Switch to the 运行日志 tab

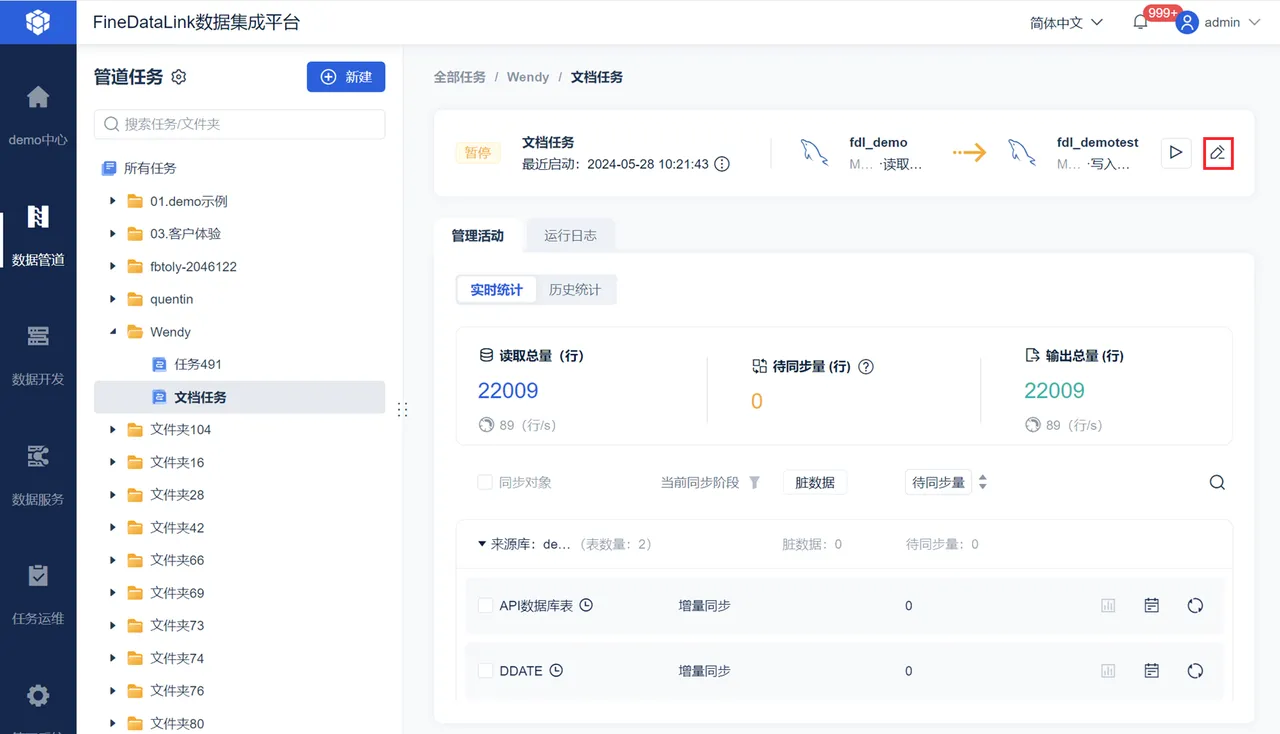coord(570,236)
